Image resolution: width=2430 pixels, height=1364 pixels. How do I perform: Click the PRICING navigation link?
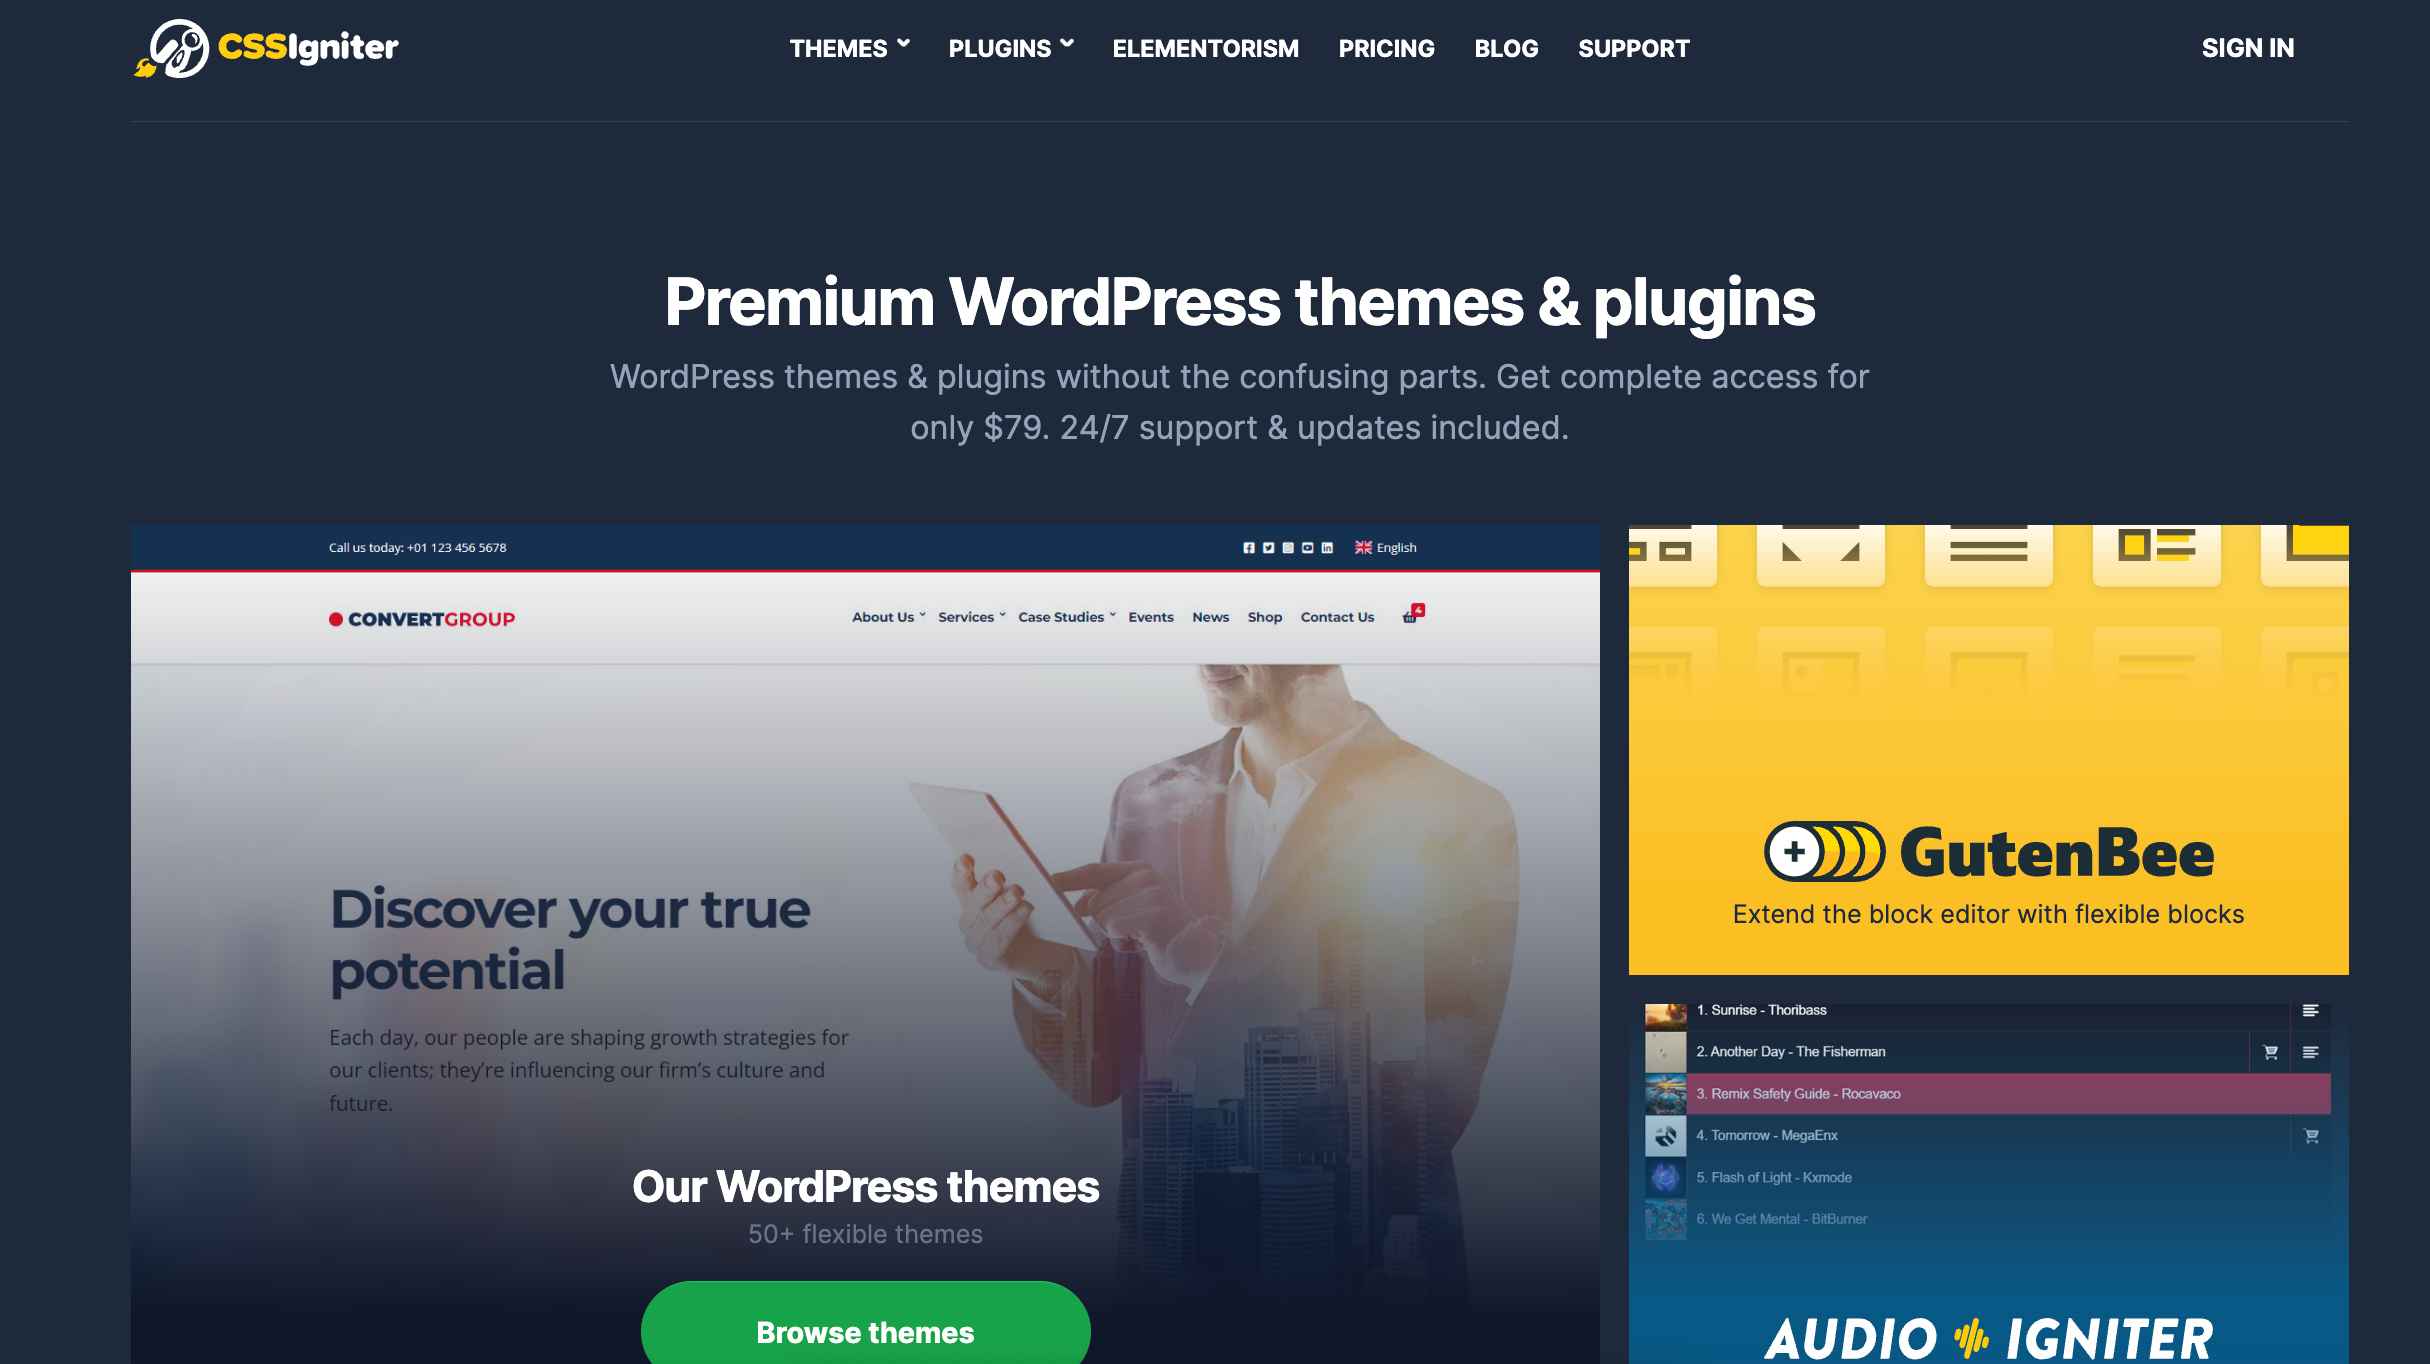[x=1385, y=48]
